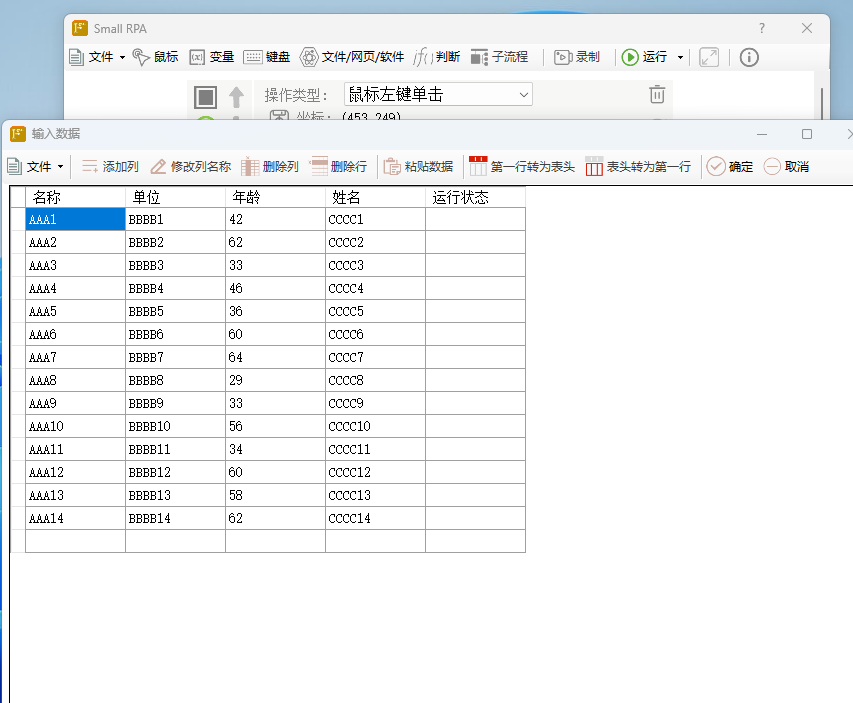The image size is (853, 703).
Task: Click 表头转为第一行 button
Action: [639, 166]
